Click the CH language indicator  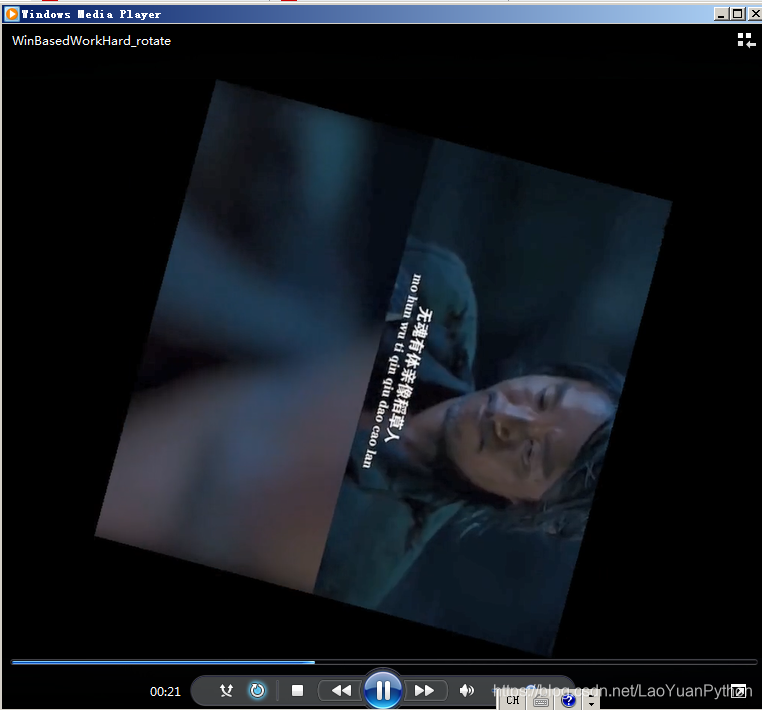[x=513, y=701]
